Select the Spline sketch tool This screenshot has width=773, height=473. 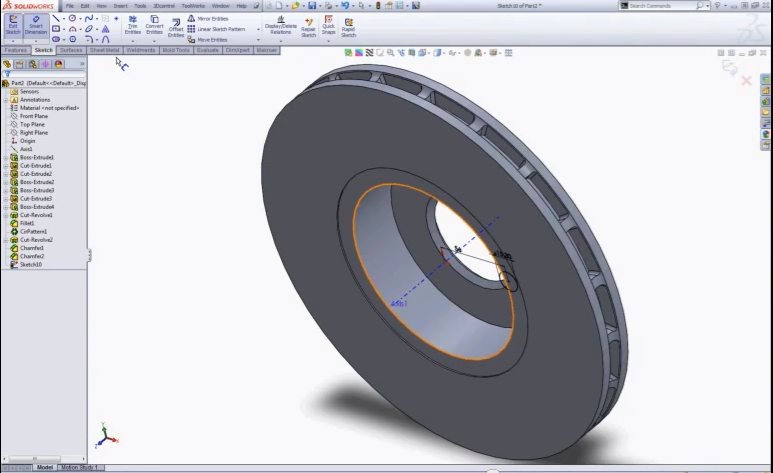click(89, 18)
